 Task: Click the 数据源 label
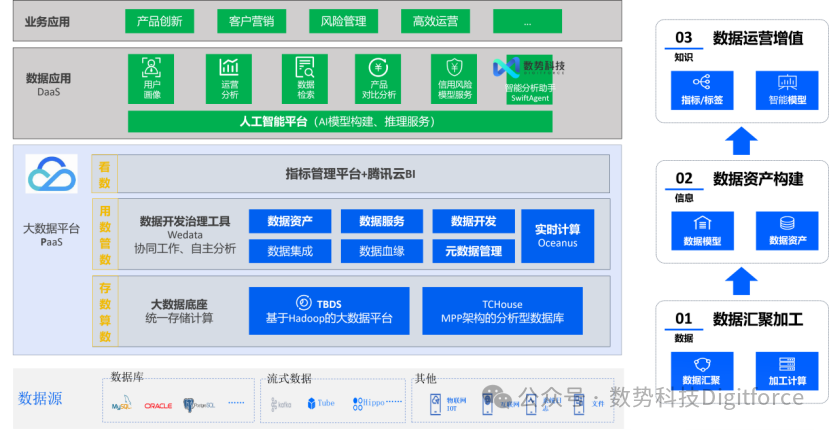(x=40, y=398)
